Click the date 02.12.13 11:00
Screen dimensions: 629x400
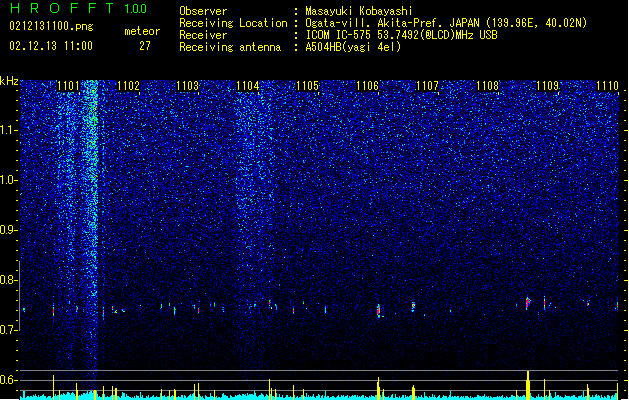pos(51,46)
